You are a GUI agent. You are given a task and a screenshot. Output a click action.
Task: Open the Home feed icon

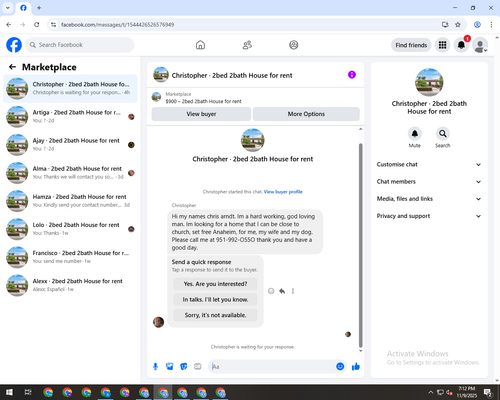(x=200, y=45)
